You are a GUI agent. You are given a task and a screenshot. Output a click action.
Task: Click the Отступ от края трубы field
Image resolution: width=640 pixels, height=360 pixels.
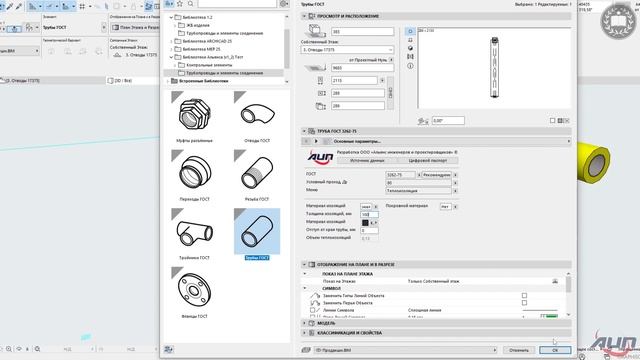(369, 231)
